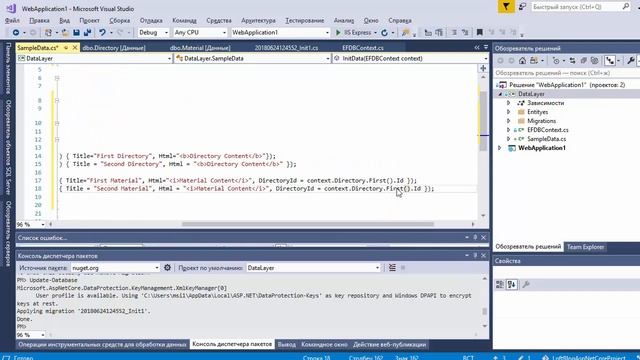The image size is (640, 360).
Task: Click Package Manager Console vertical scrollbar thumb
Action: click(484, 311)
